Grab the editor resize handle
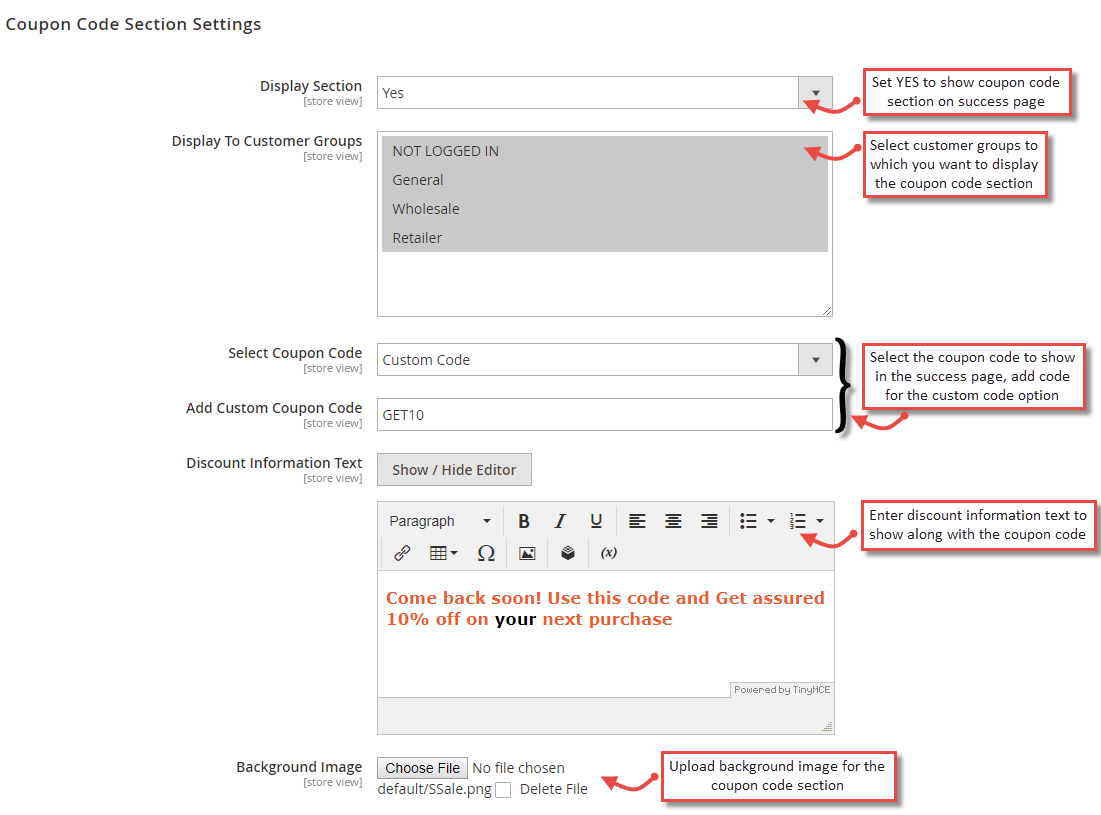1101x815 pixels. 827,727
